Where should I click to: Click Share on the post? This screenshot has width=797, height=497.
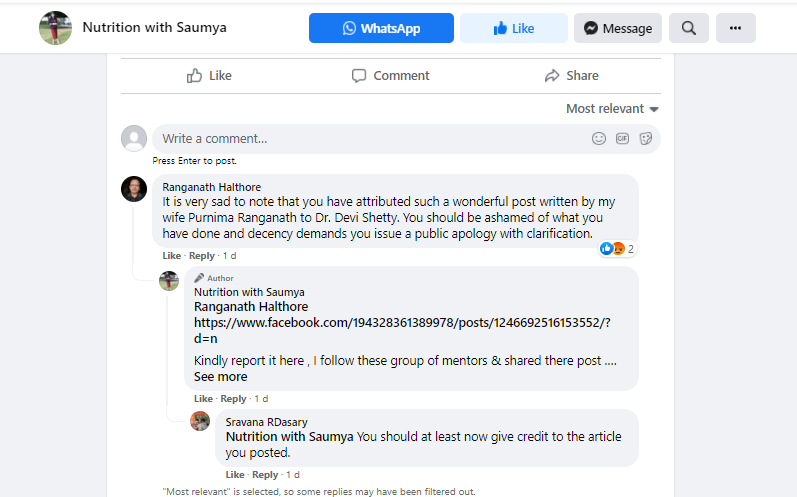coord(571,76)
